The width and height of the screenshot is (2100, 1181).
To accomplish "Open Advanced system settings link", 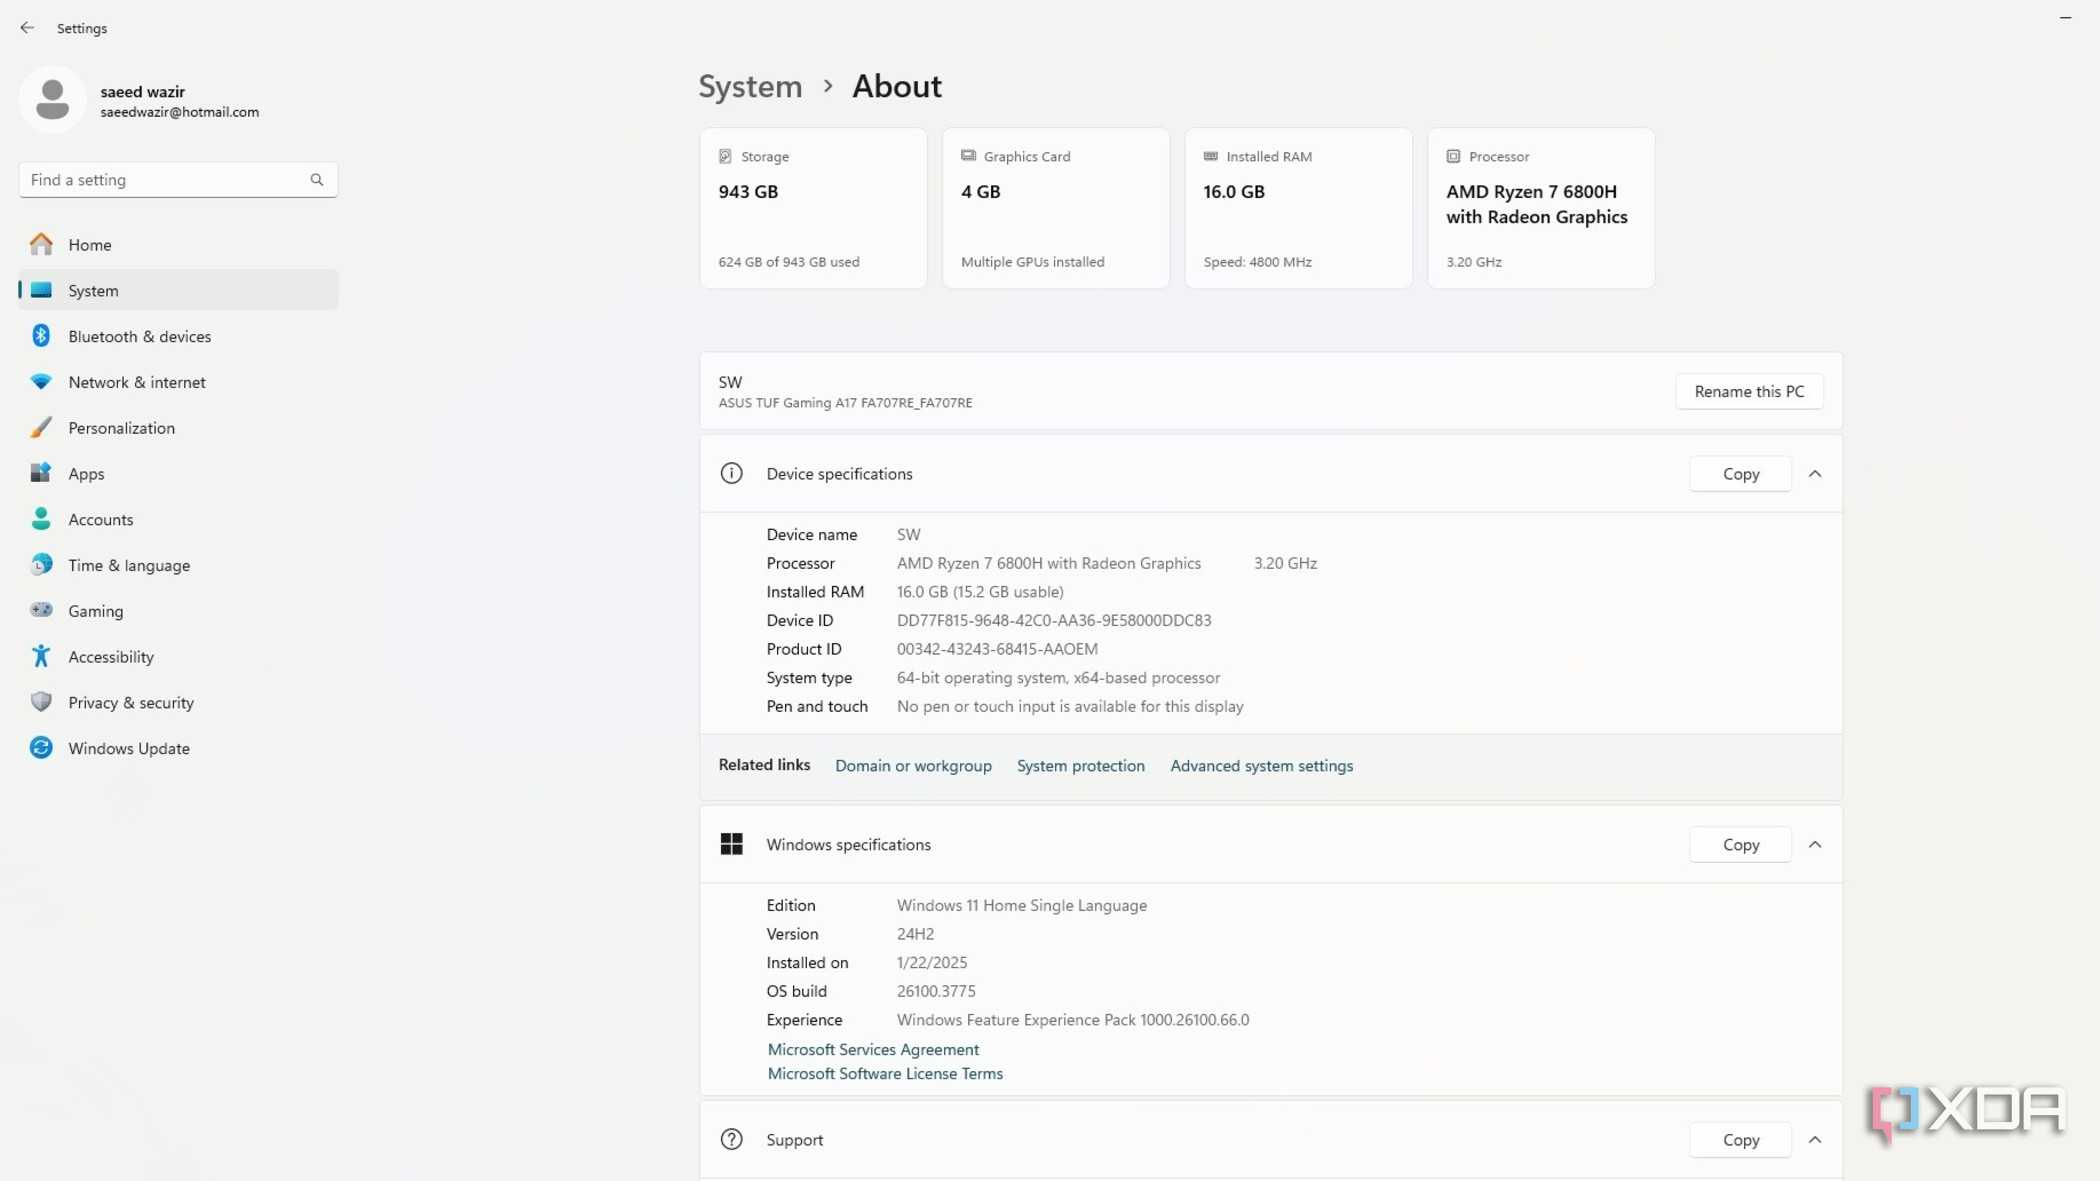I will 1261,766.
